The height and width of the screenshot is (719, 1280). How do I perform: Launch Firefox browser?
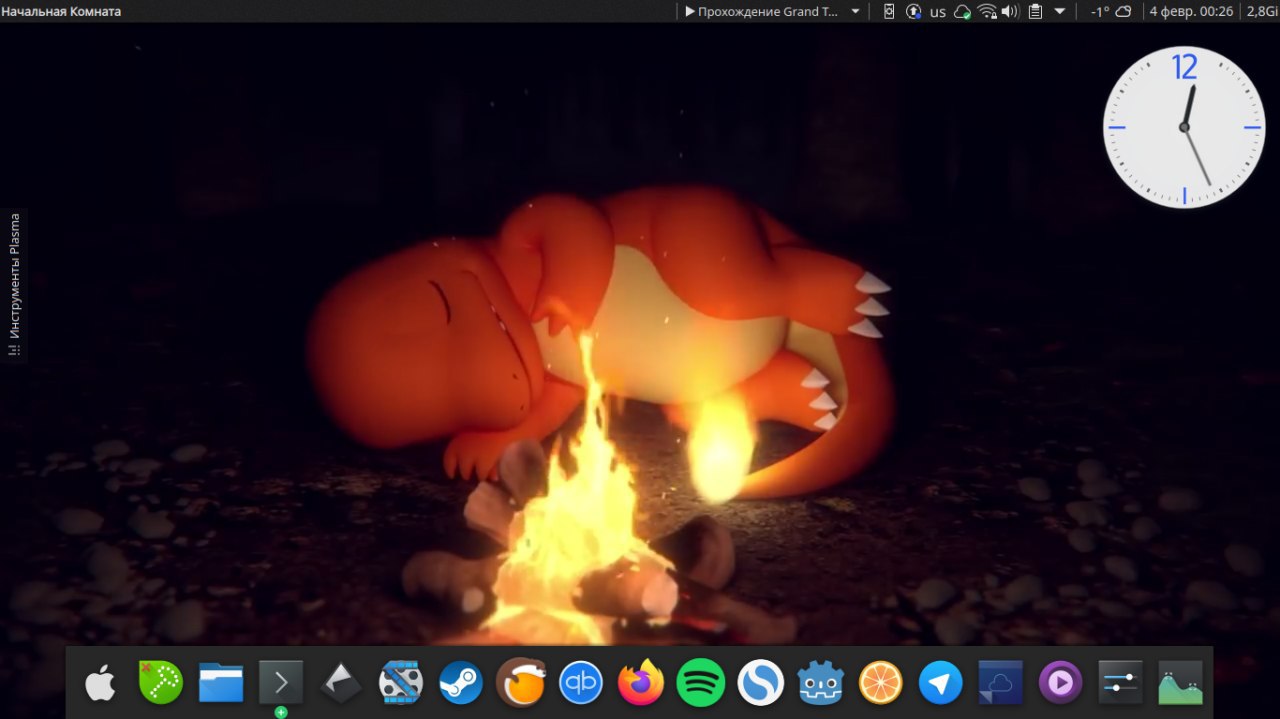pos(641,684)
